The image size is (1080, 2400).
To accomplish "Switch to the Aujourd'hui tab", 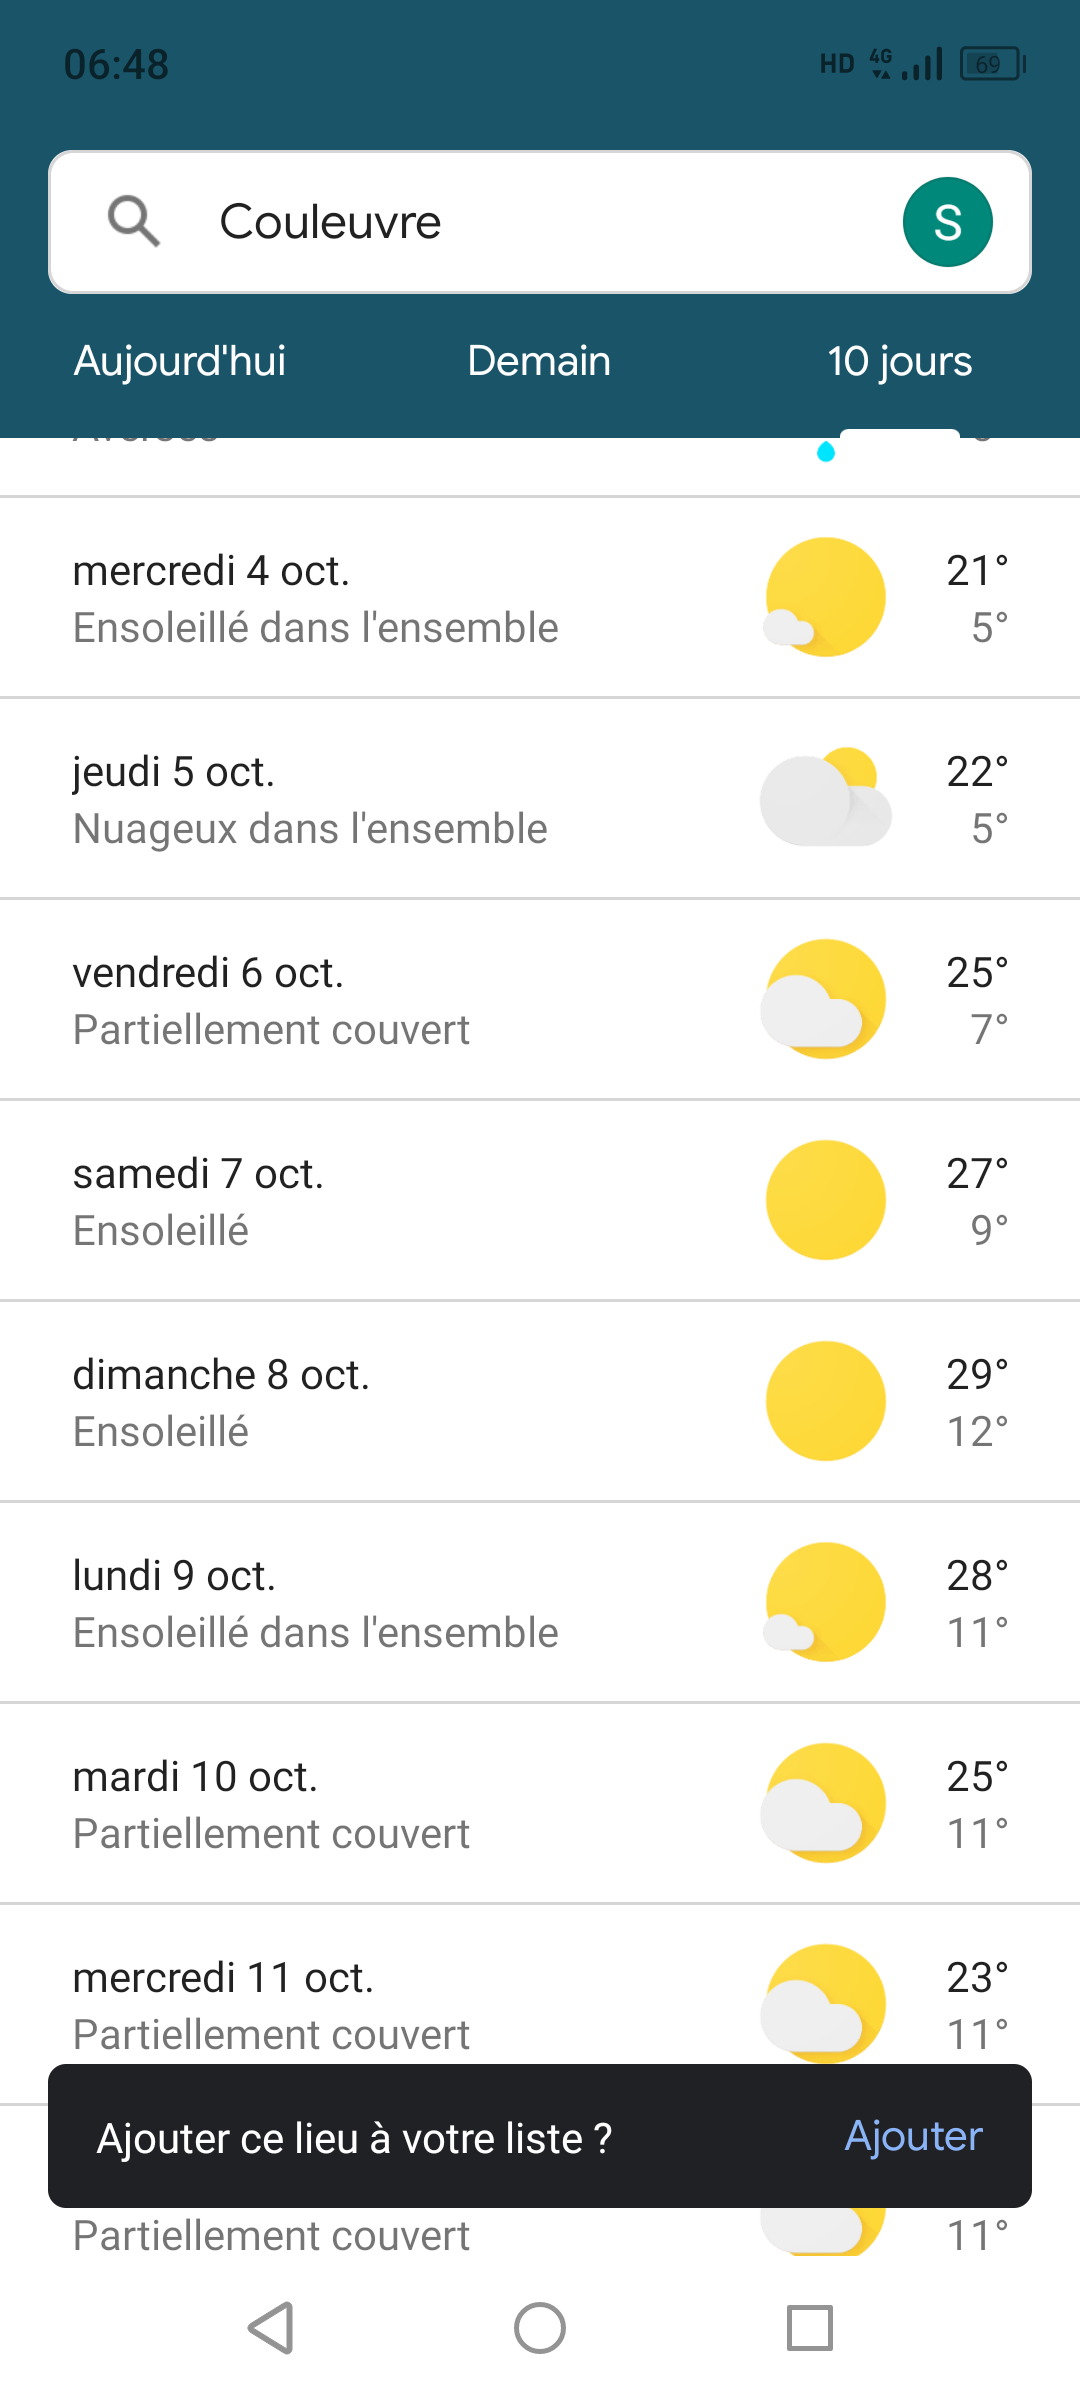I will (x=180, y=361).
